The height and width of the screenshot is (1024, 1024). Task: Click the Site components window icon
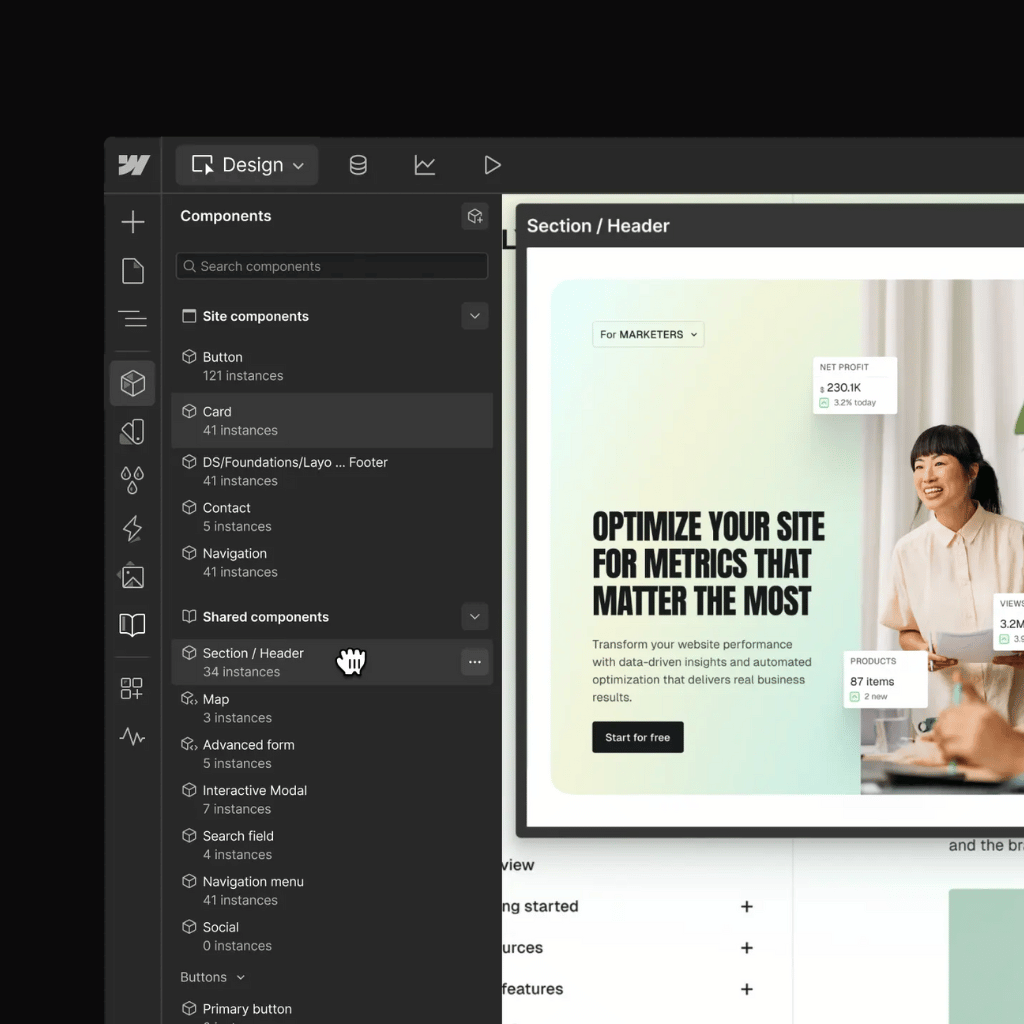[189, 316]
